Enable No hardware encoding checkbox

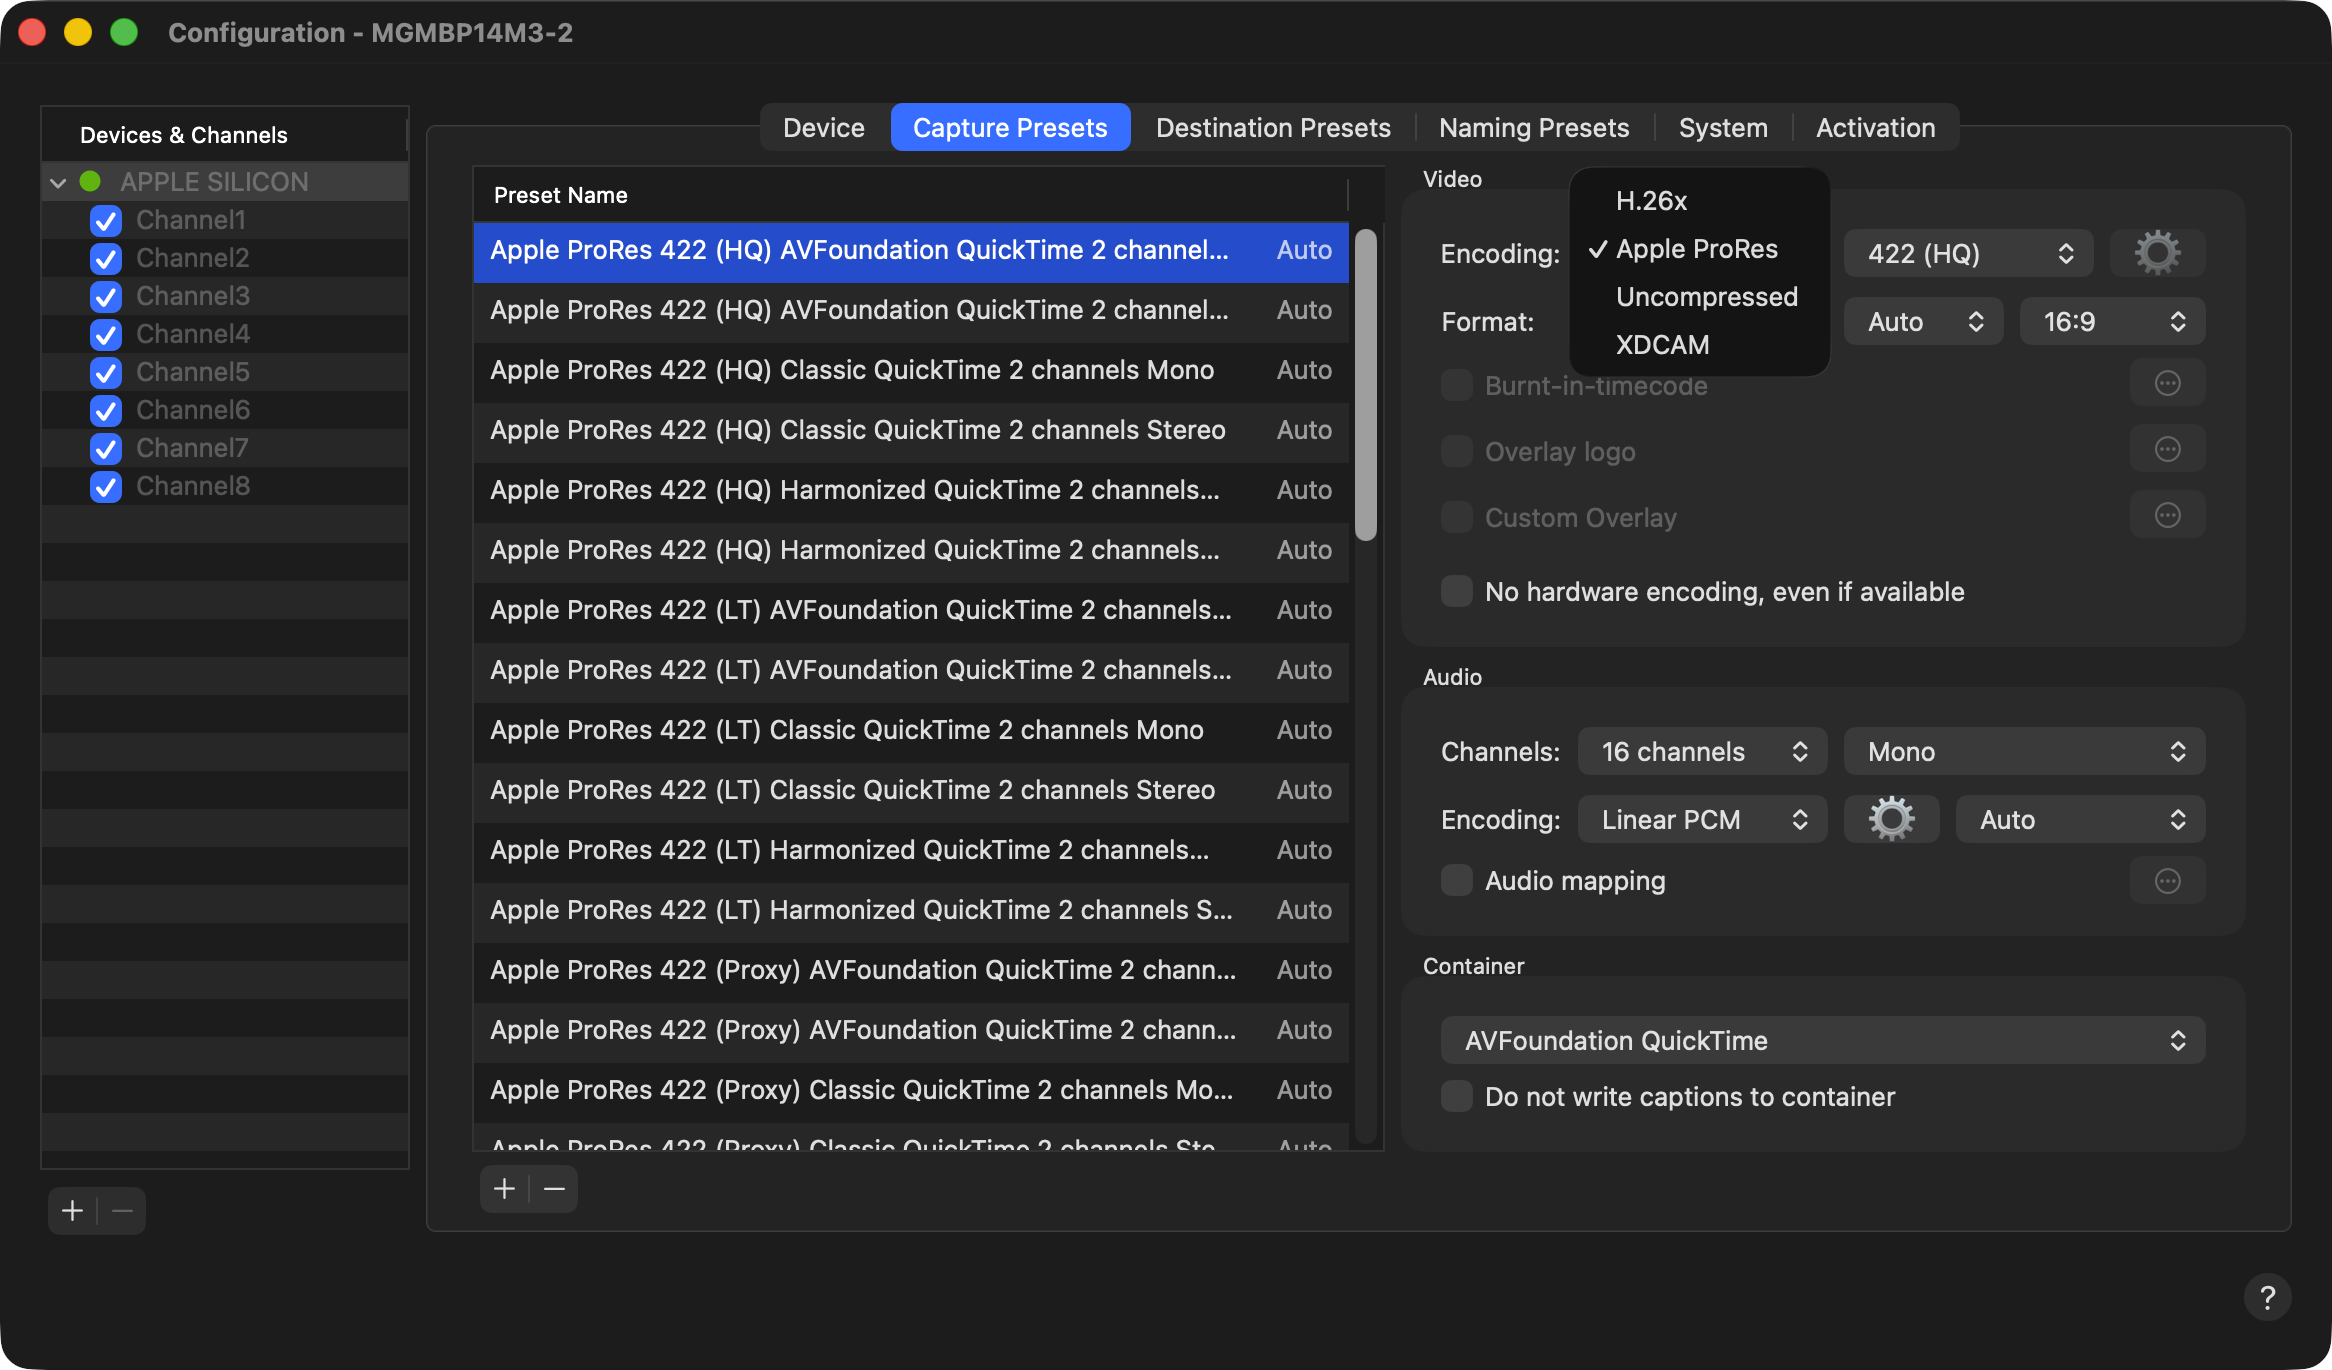1456,592
